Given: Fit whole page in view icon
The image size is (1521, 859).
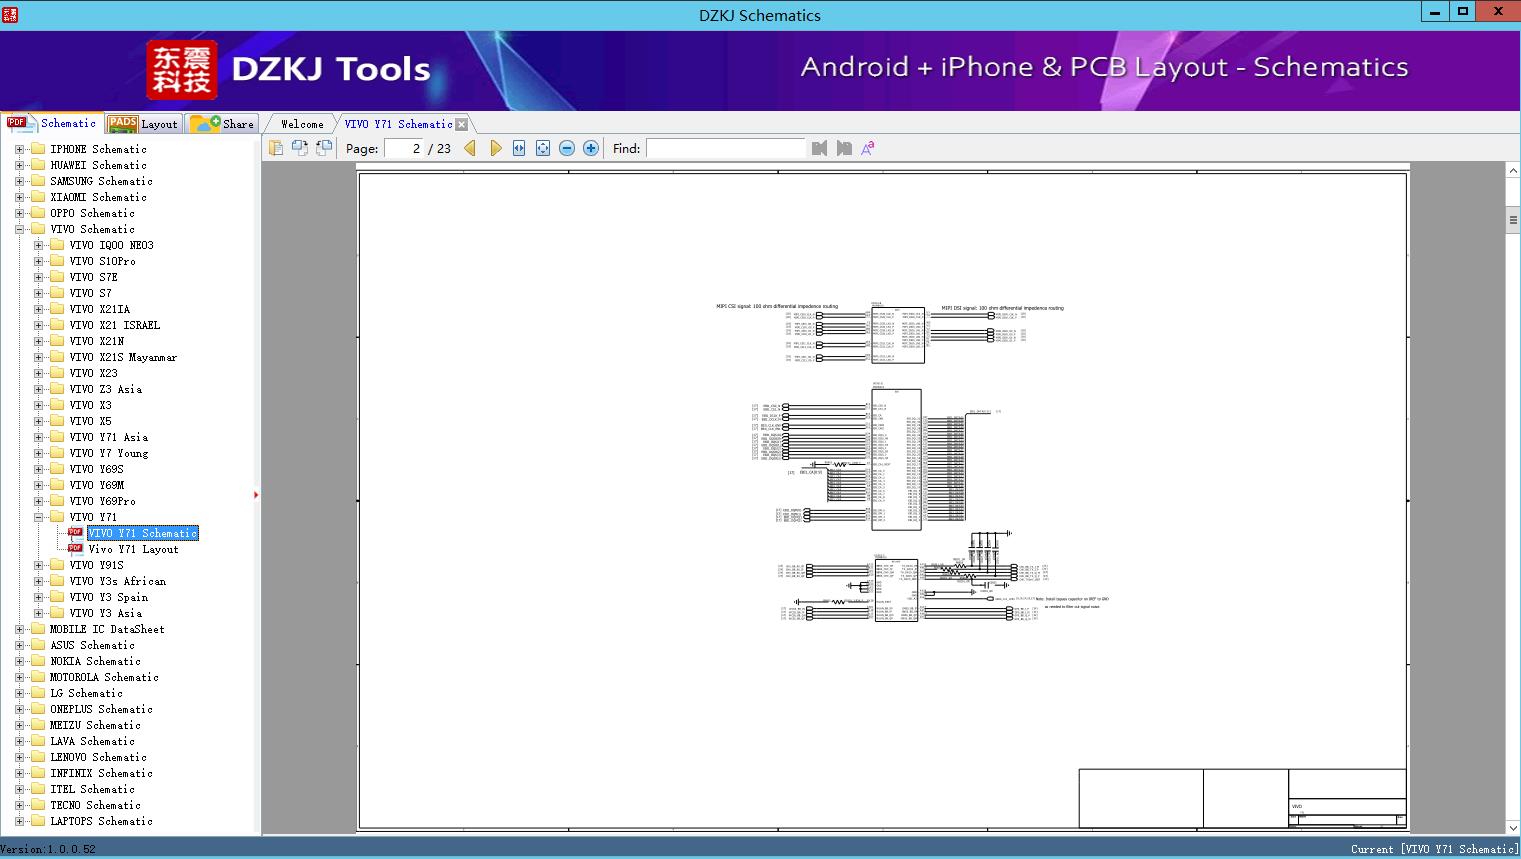Looking at the screenshot, I should coord(543,148).
